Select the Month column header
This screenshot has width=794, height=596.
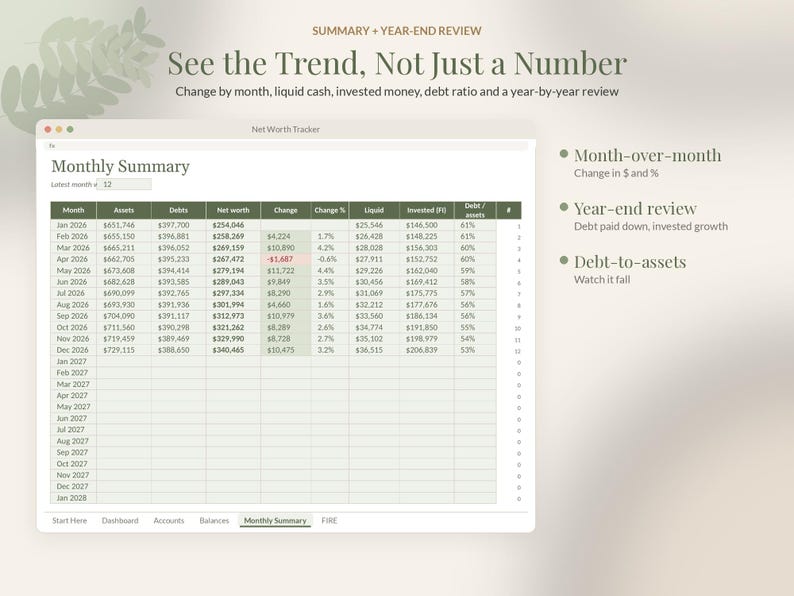tap(73, 210)
